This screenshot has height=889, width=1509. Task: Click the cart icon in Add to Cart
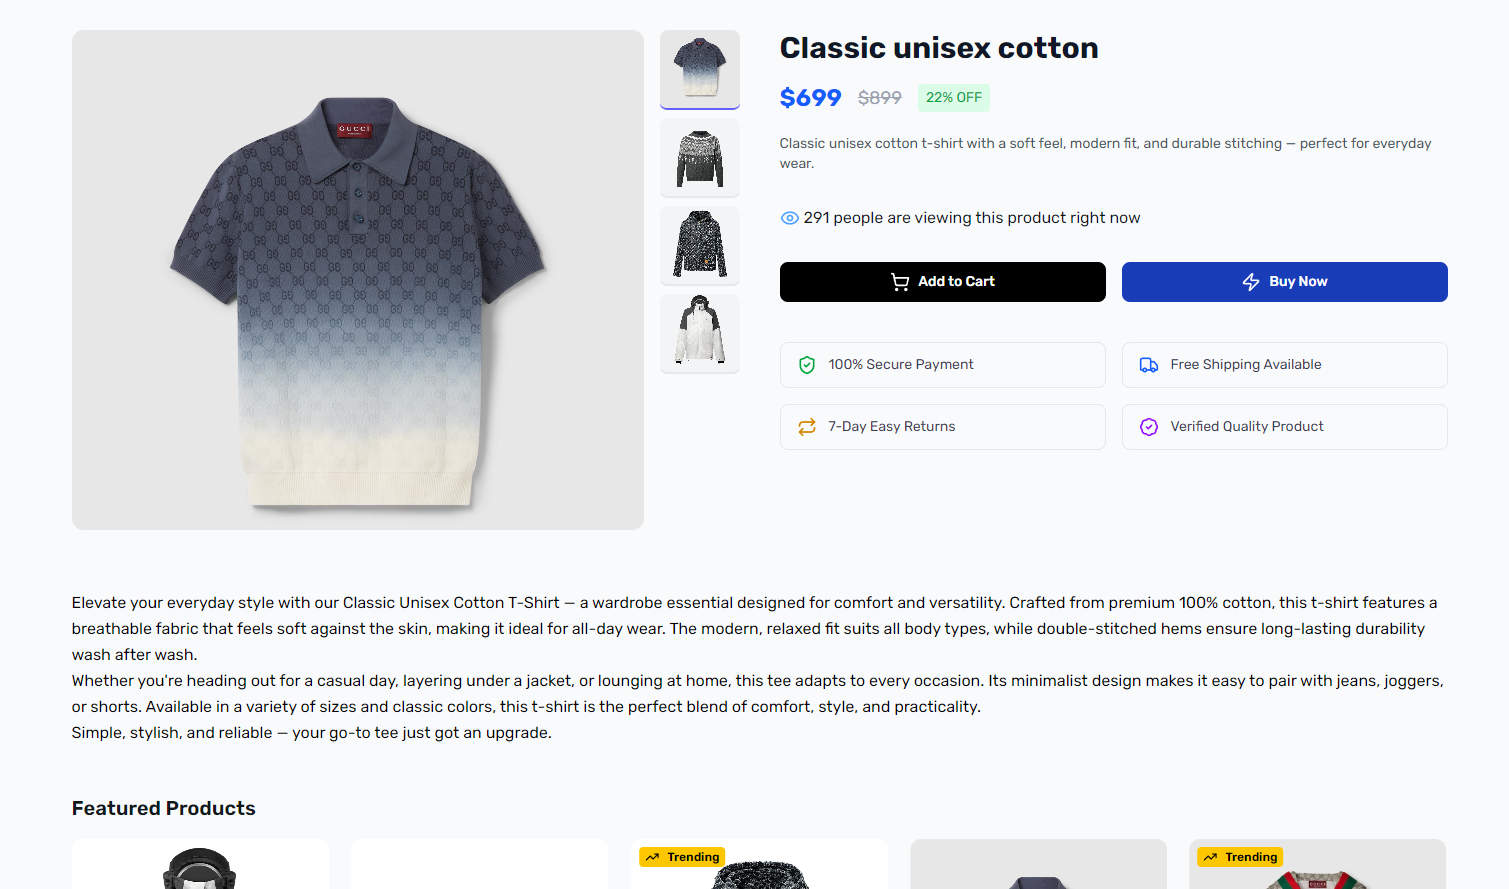coord(900,282)
